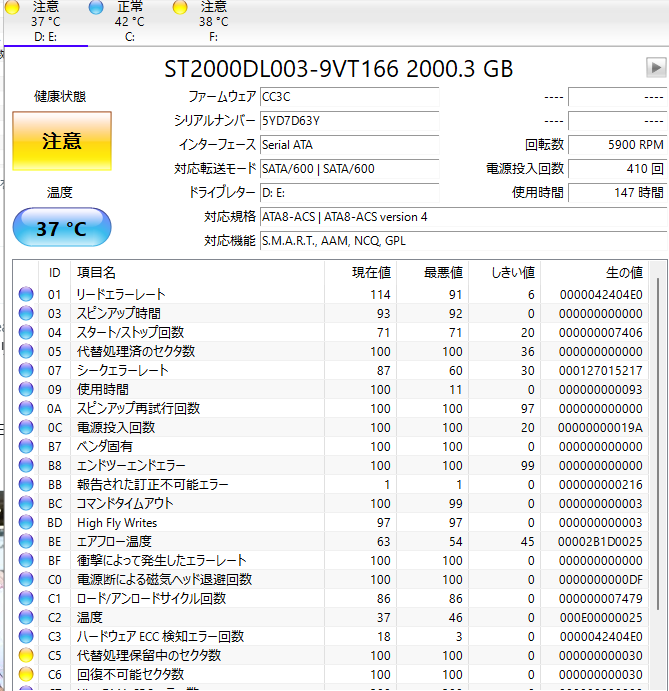Image resolution: width=669 pixels, height=691 pixels.
Task: Click the status icon for ID 09 使用時間
Action: click(26, 389)
